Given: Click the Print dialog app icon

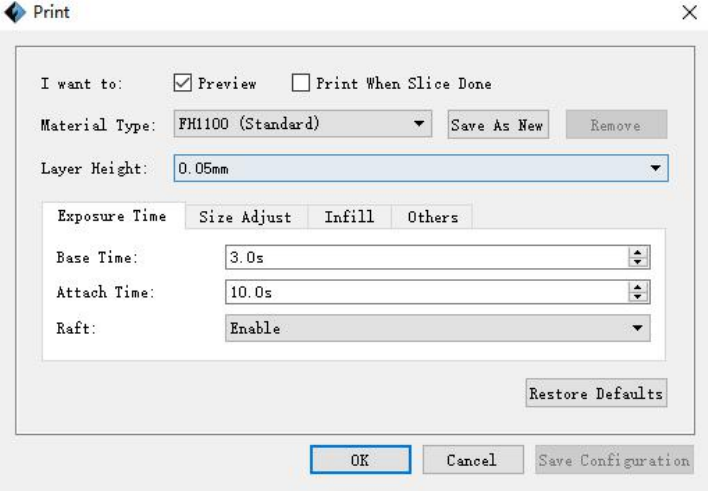Looking at the screenshot, I should (15, 13).
